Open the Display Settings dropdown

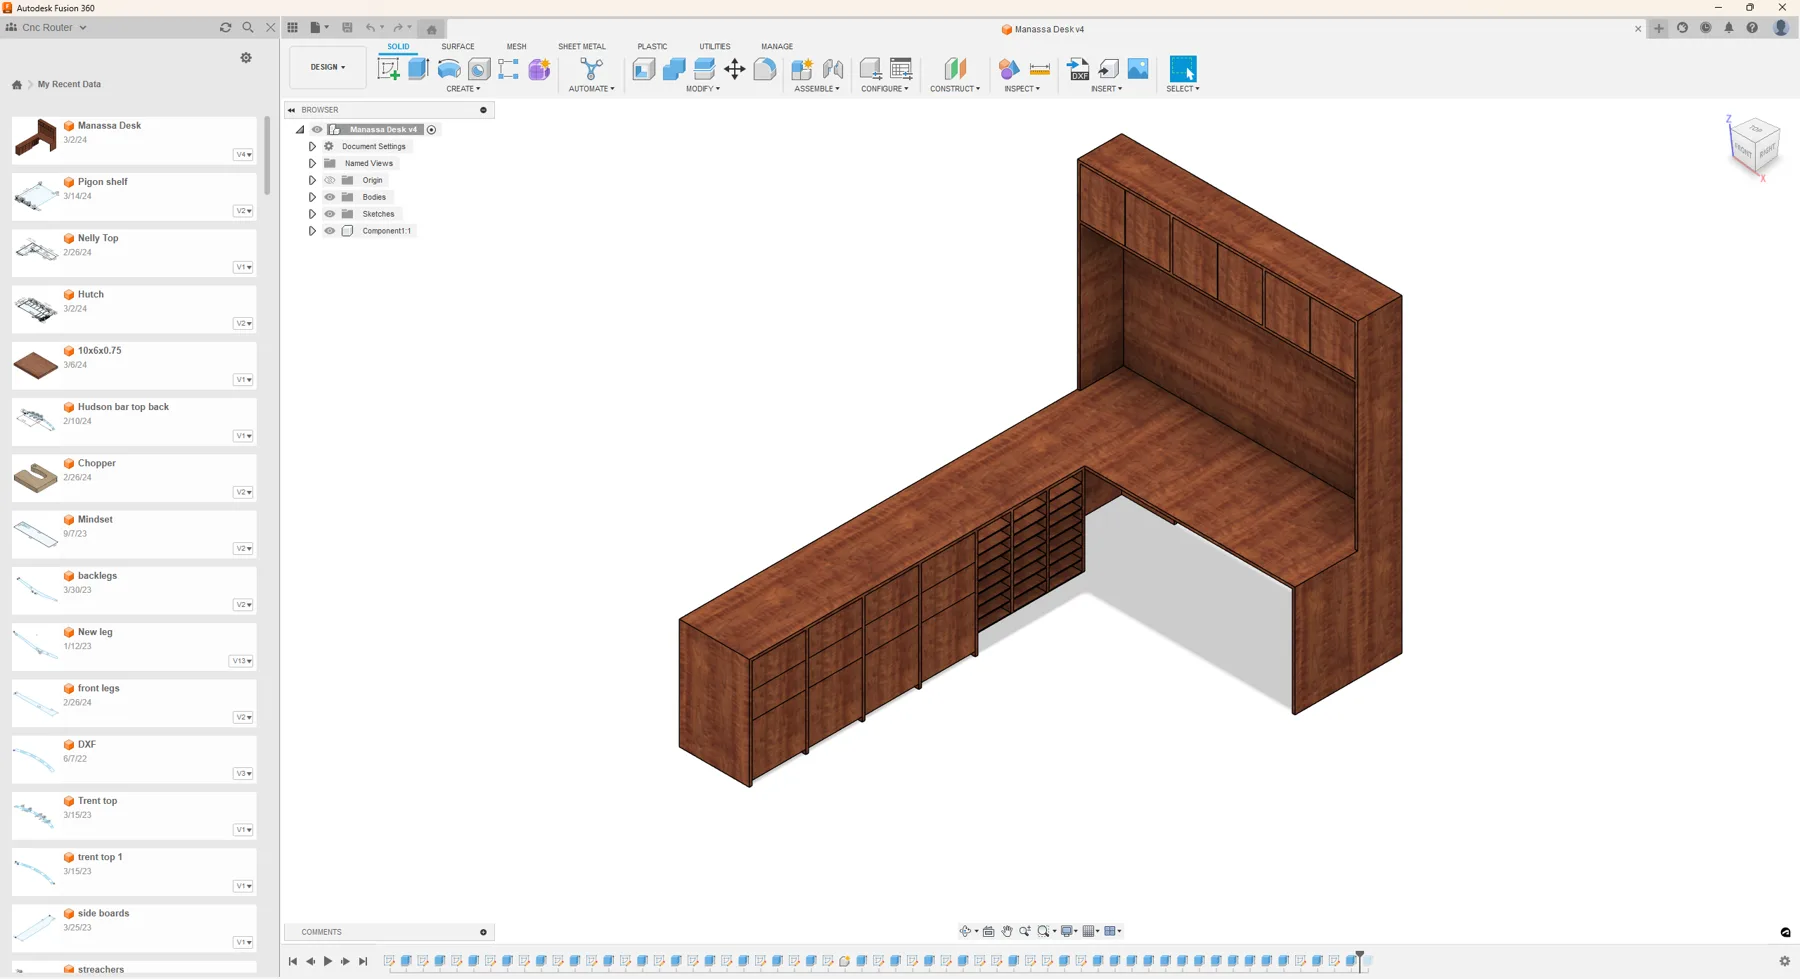tap(1069, 931)
